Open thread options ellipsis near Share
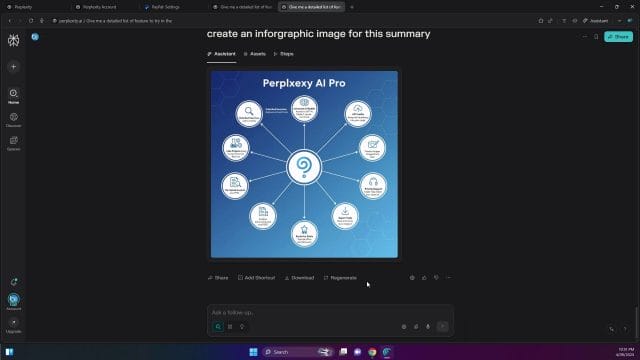 coord(584,37)
